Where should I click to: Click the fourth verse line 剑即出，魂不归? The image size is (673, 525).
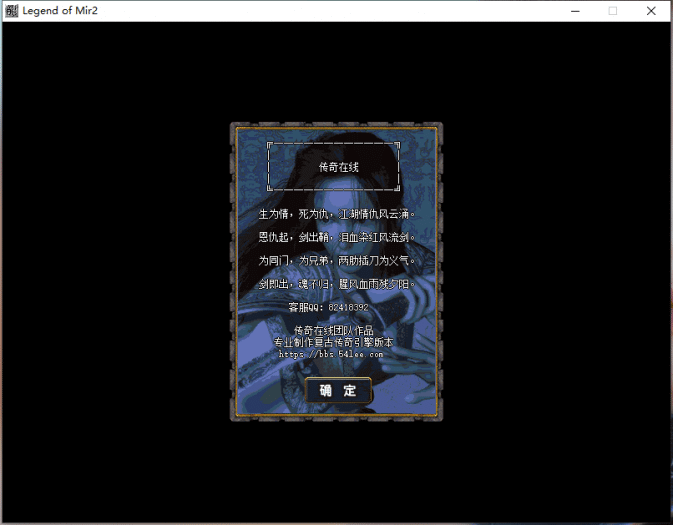pyautogui.click(x=336, y=285)
